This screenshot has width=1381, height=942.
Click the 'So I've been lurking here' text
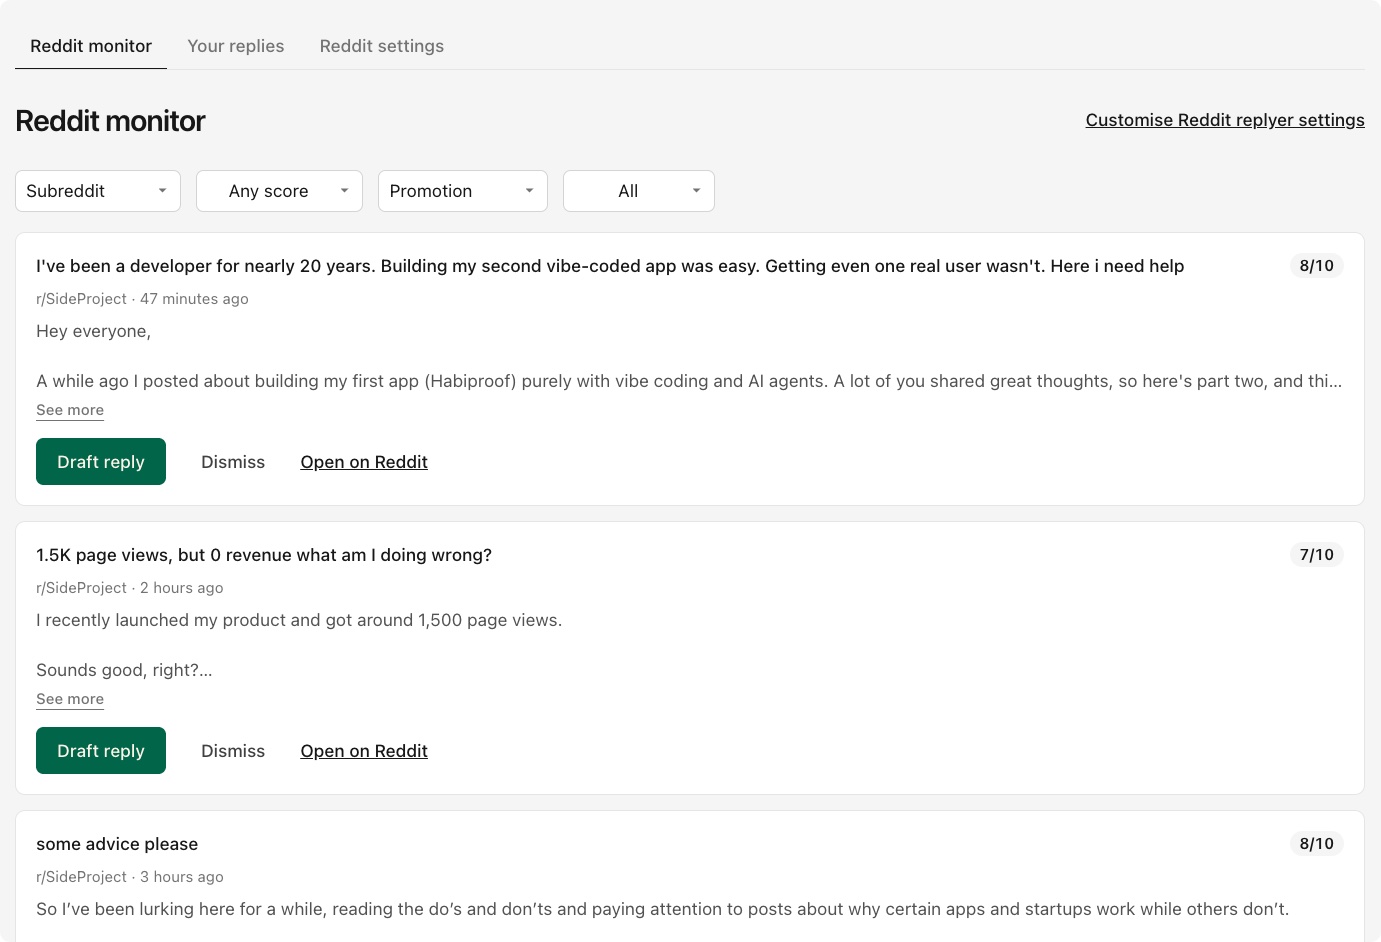(663, 909)
